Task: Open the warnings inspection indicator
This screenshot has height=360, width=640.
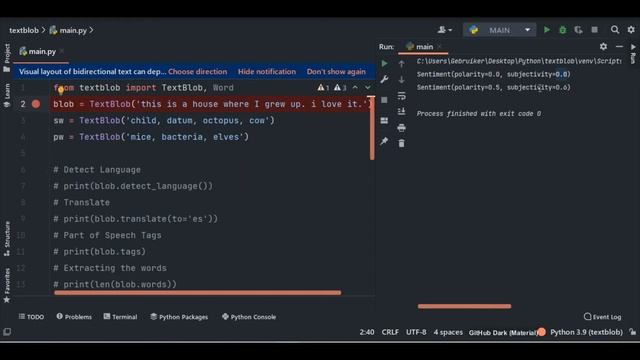Action: [x=331, y=87]
